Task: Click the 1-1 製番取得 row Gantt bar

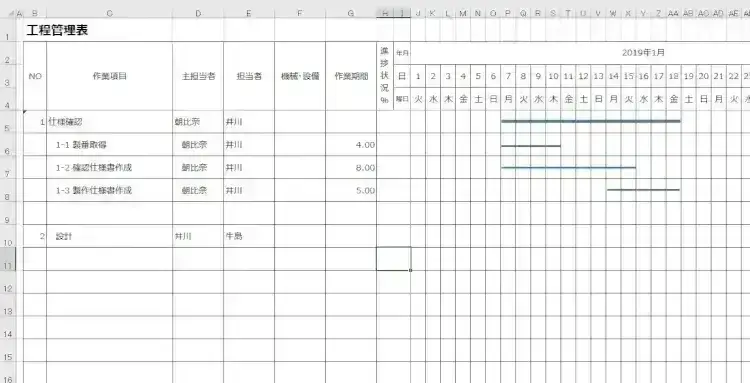Action: pos(531,146)
